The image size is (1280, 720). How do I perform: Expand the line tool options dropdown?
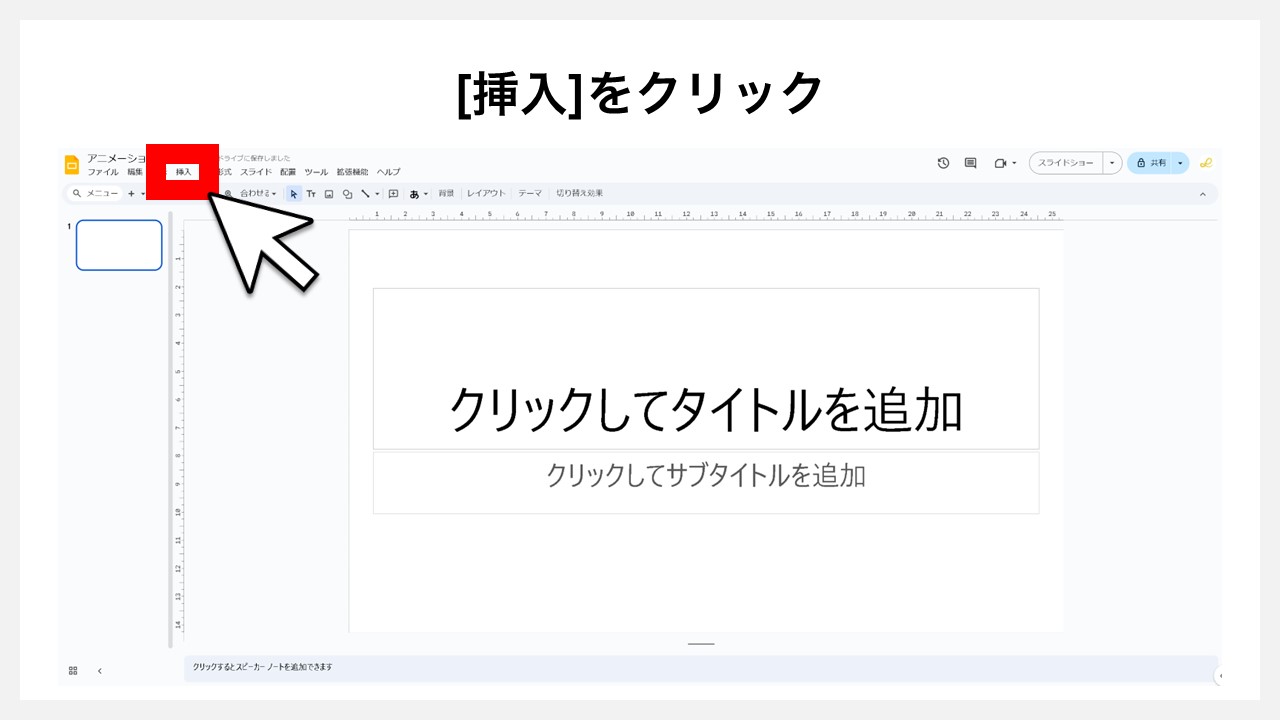click(x=378, y=193)
